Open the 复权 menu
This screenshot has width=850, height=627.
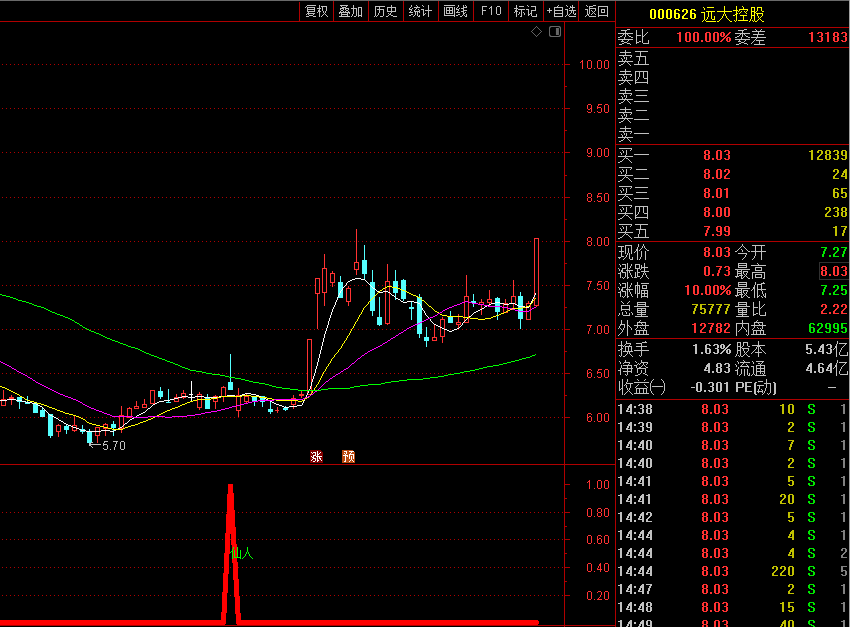[x=317, y=11]
